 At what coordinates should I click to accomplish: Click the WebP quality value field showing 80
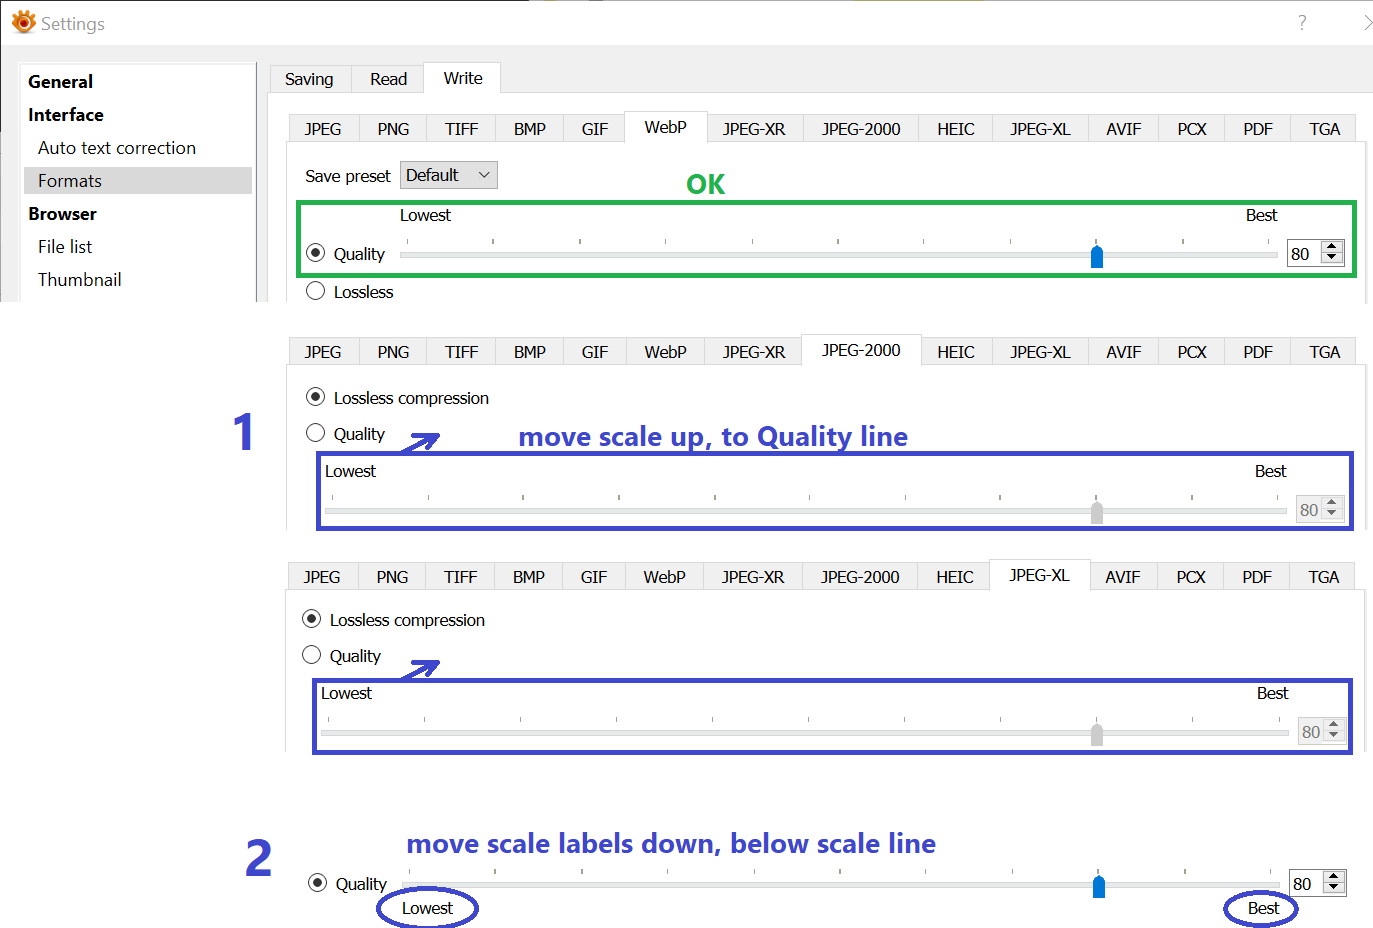point(1303,254)
